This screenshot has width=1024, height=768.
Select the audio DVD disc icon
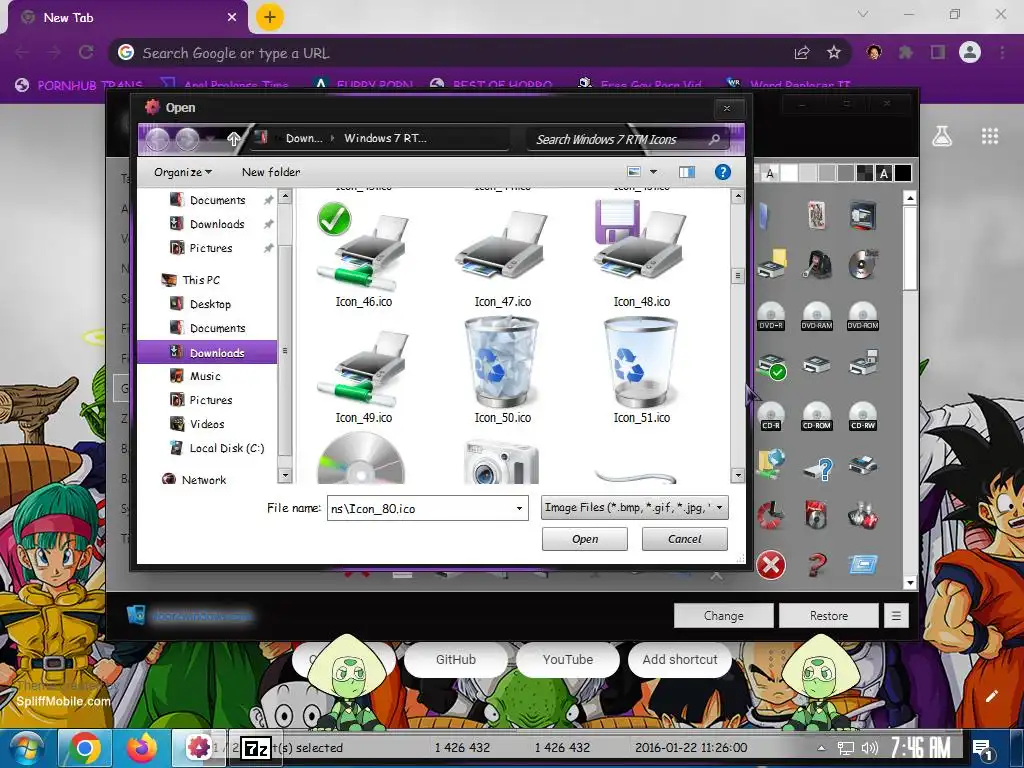click(863, 264)
